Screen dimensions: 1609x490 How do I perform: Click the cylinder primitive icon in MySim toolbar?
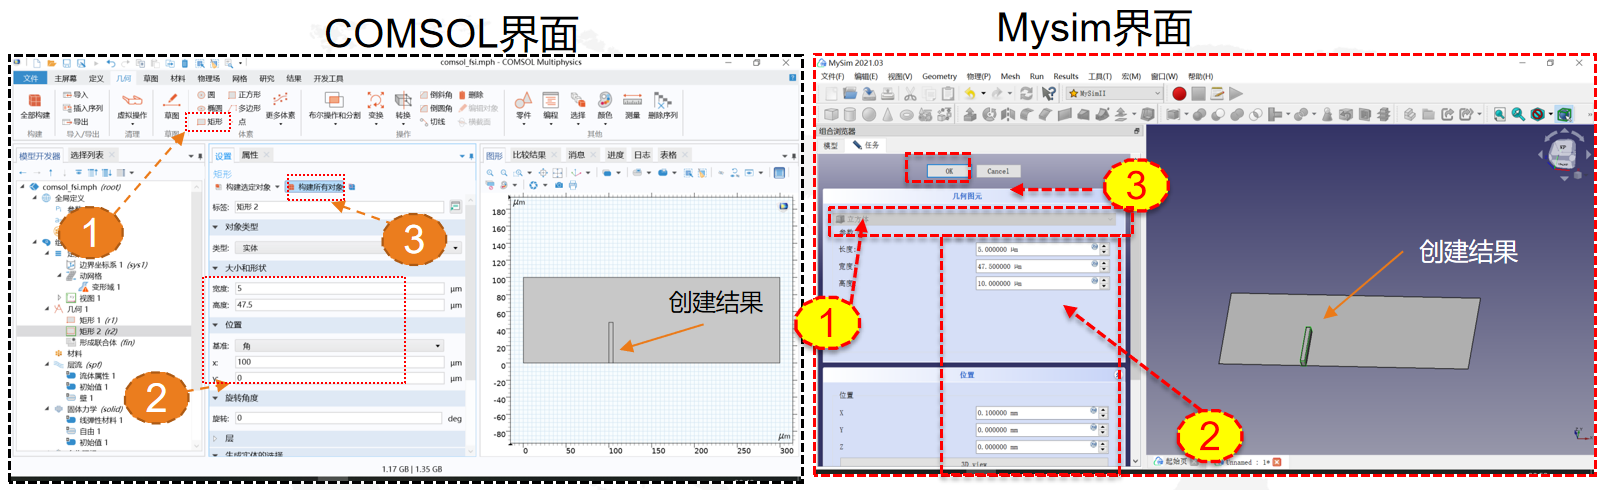point(850,115)
